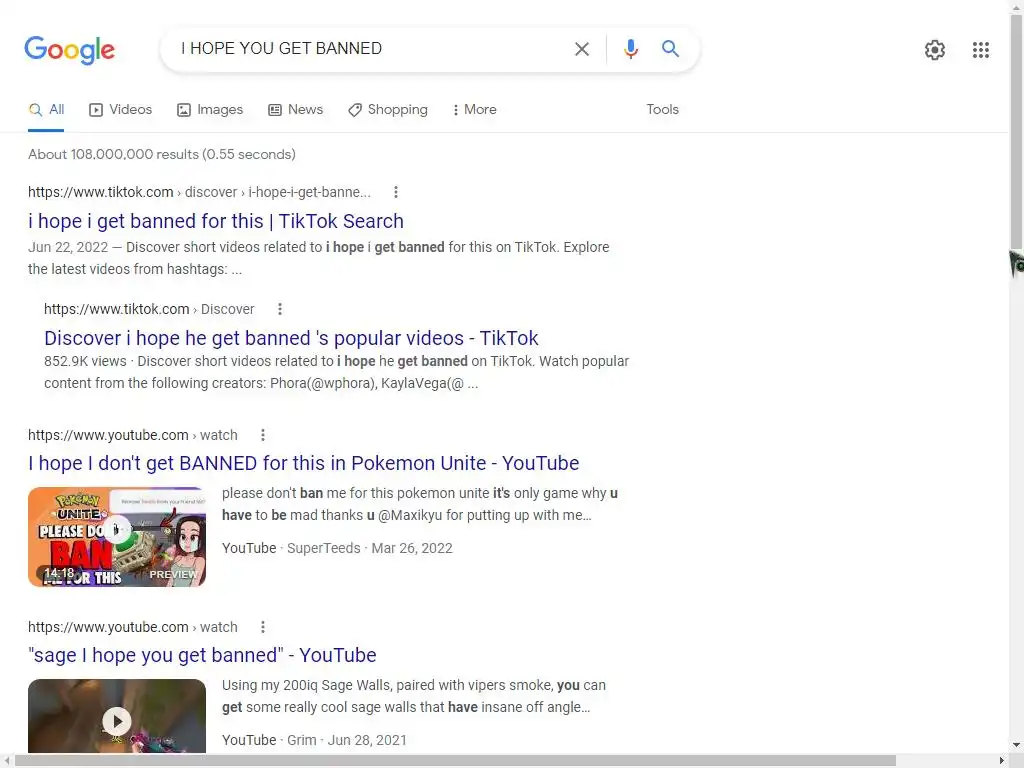The height and width of the screenshot is (768, 1024).
Task: Play the Pokemon Unite video thumbnail
Action: click(117, 537)
